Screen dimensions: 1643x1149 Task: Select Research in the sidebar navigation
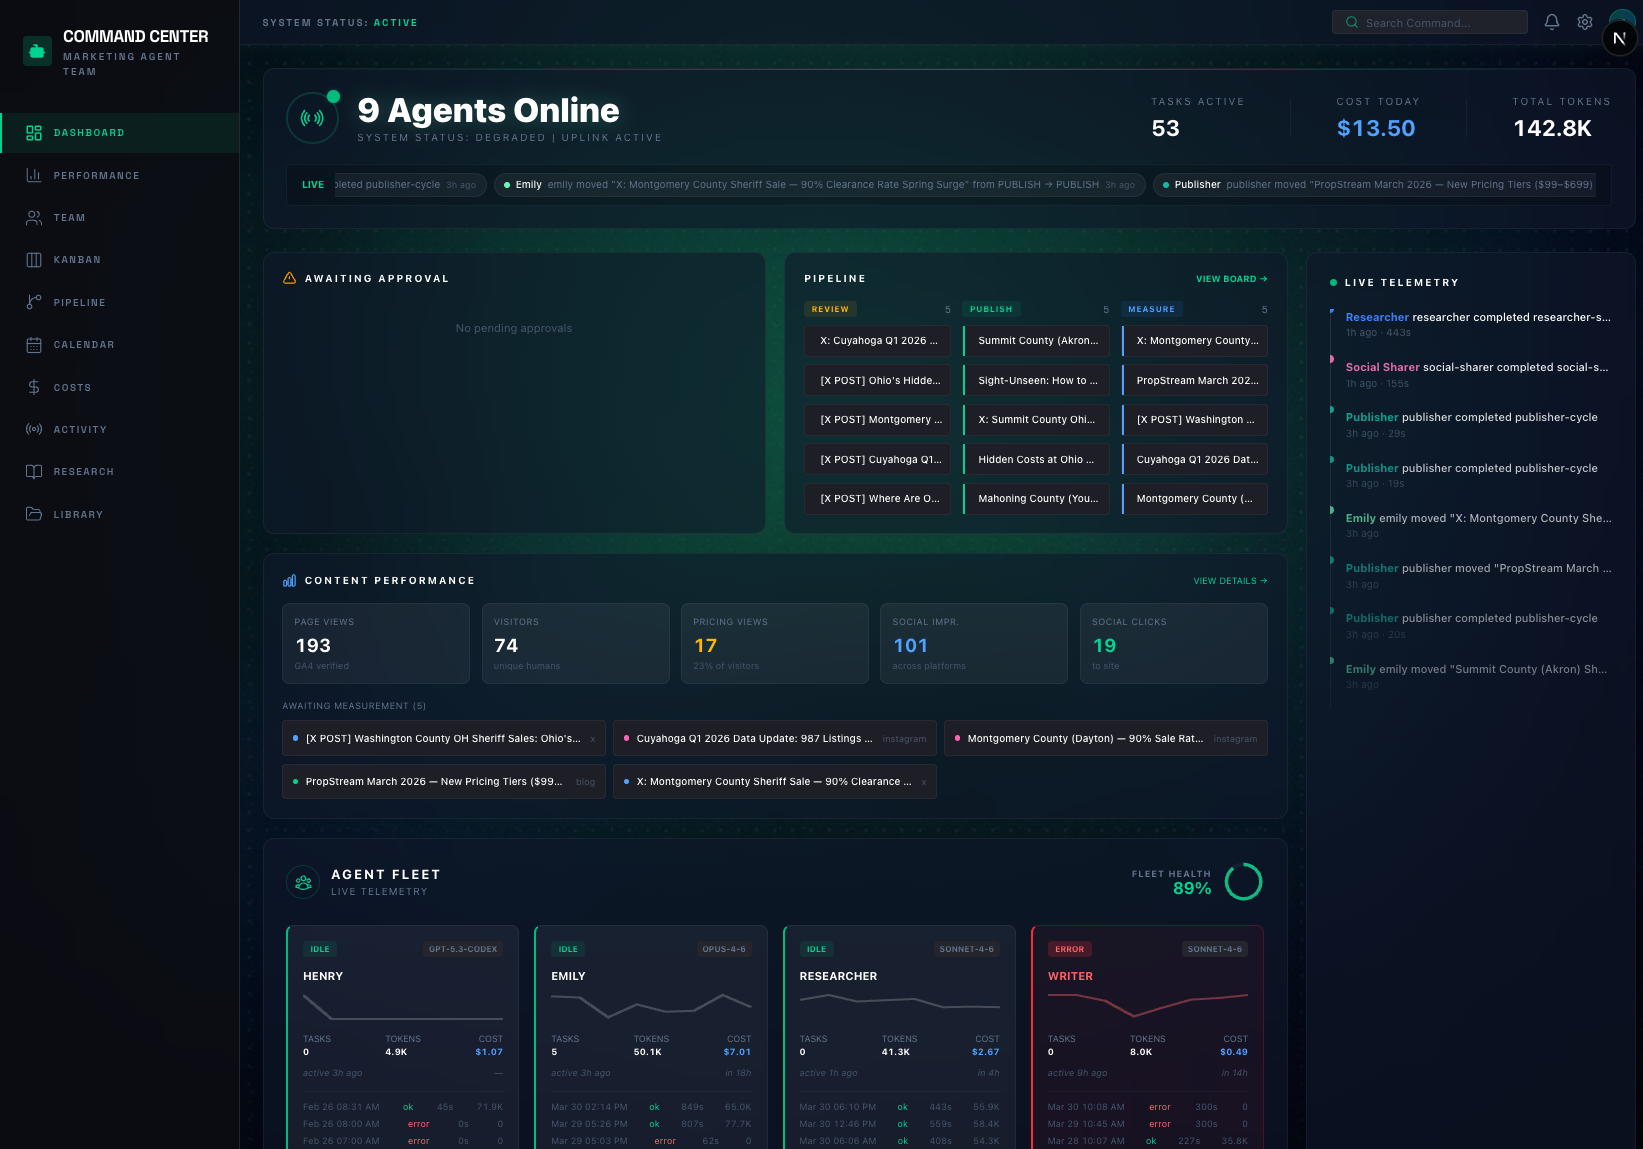click(83, 472)
